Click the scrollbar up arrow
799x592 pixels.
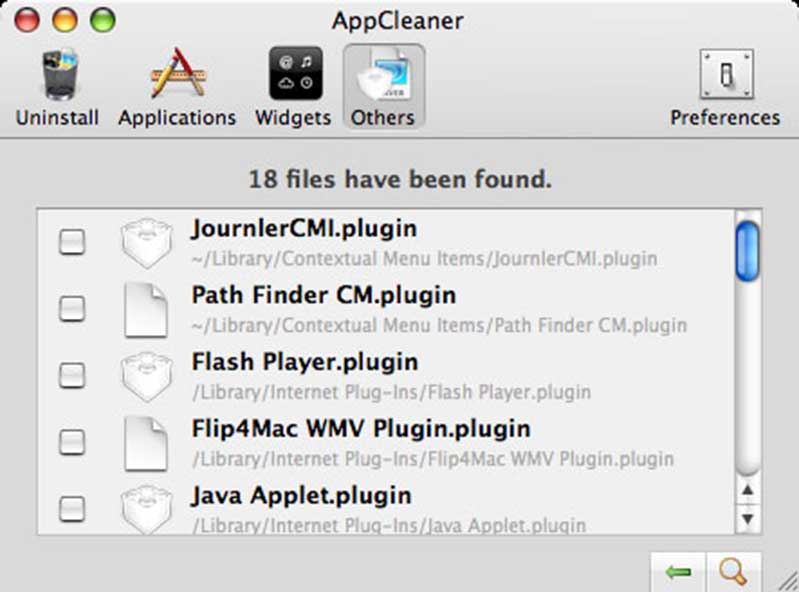tap(746, 490)
